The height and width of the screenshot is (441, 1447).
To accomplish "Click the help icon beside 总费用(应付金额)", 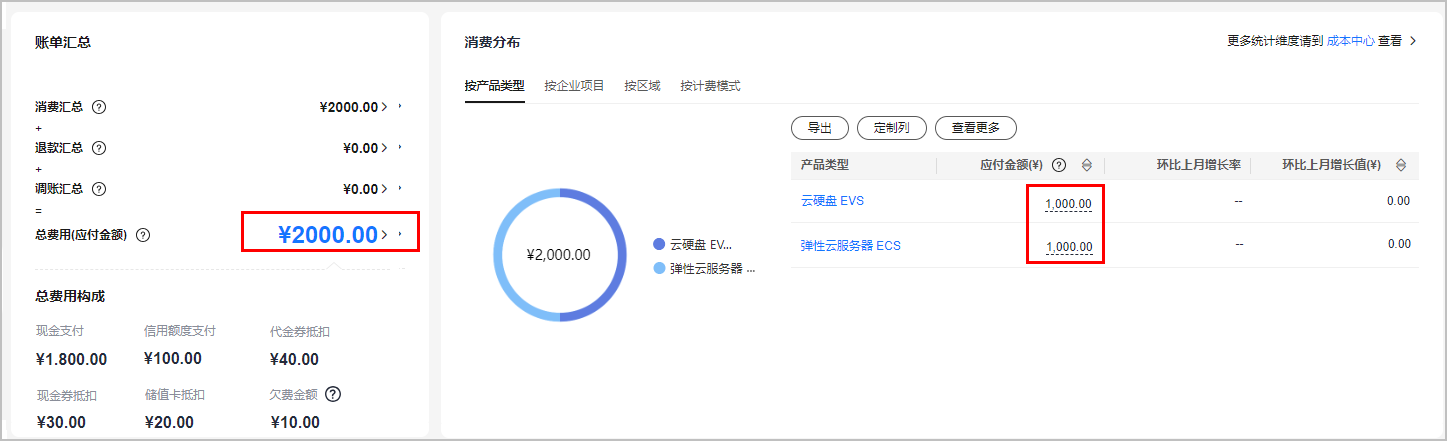I will coord(143,235).
